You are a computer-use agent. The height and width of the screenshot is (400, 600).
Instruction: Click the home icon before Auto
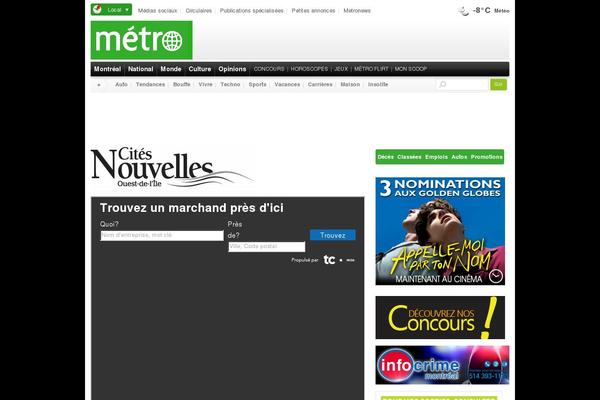(x=99, y=85)
